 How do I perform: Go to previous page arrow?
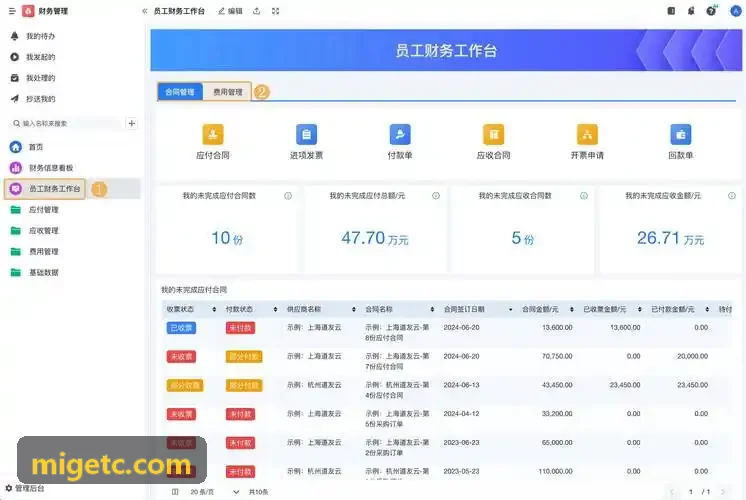click(x=672, y=492)
